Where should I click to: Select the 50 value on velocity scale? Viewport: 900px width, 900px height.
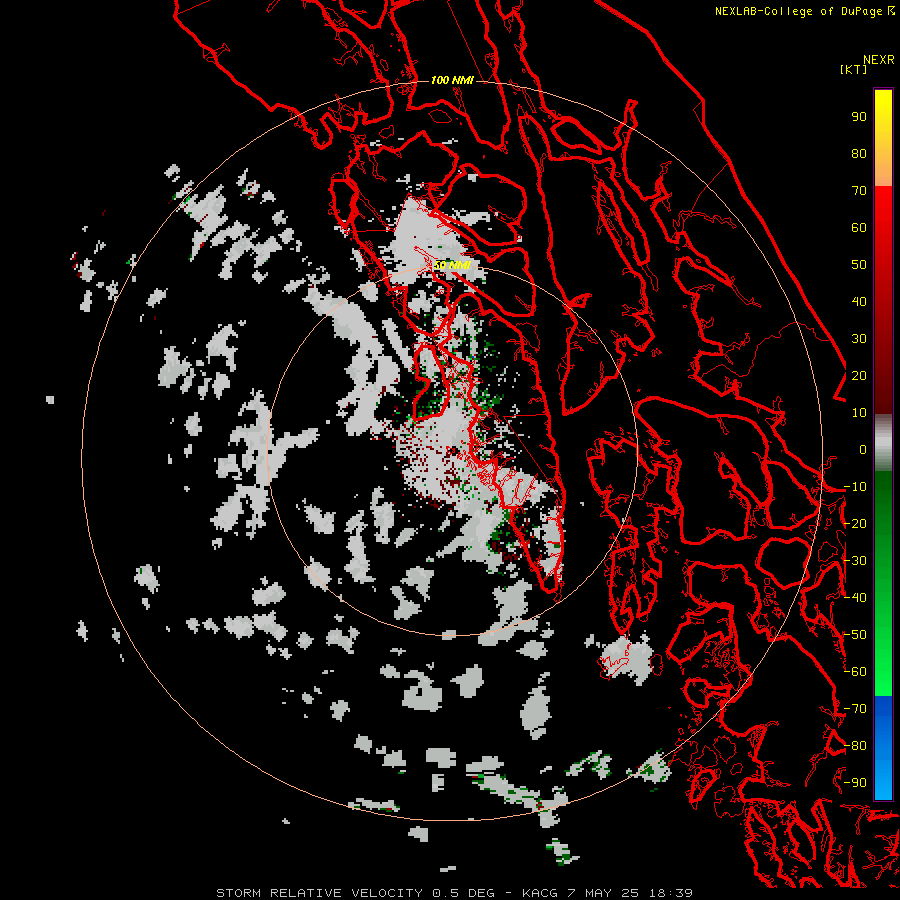[x=859, y=265]
